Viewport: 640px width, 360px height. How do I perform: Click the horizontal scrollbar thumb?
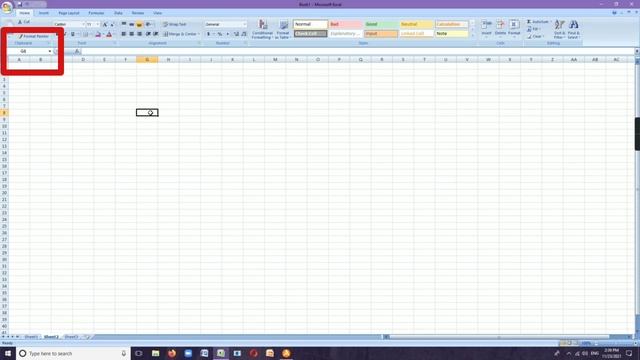[x=499, y=337]
